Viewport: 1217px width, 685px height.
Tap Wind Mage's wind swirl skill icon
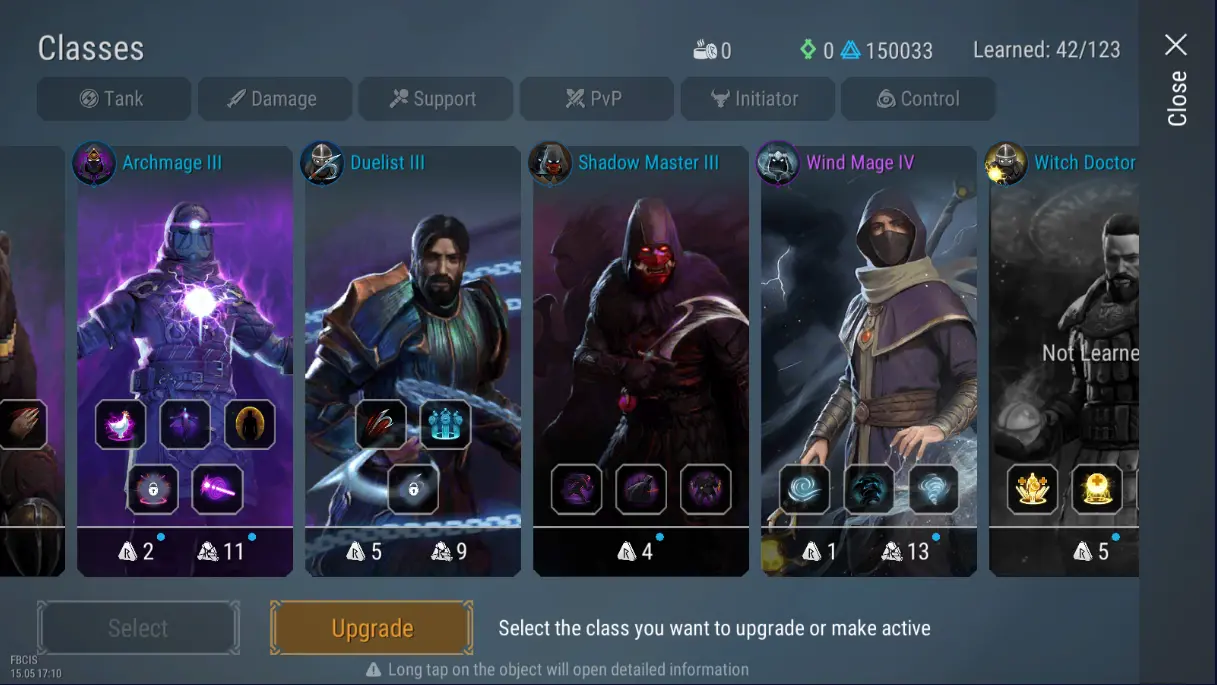(805, 490)
